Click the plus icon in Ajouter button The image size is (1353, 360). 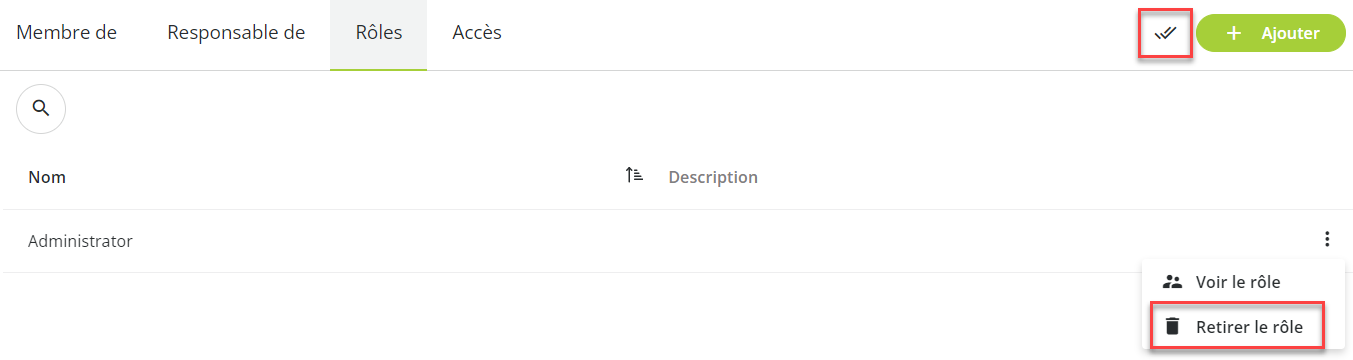tap(1234, 33)
